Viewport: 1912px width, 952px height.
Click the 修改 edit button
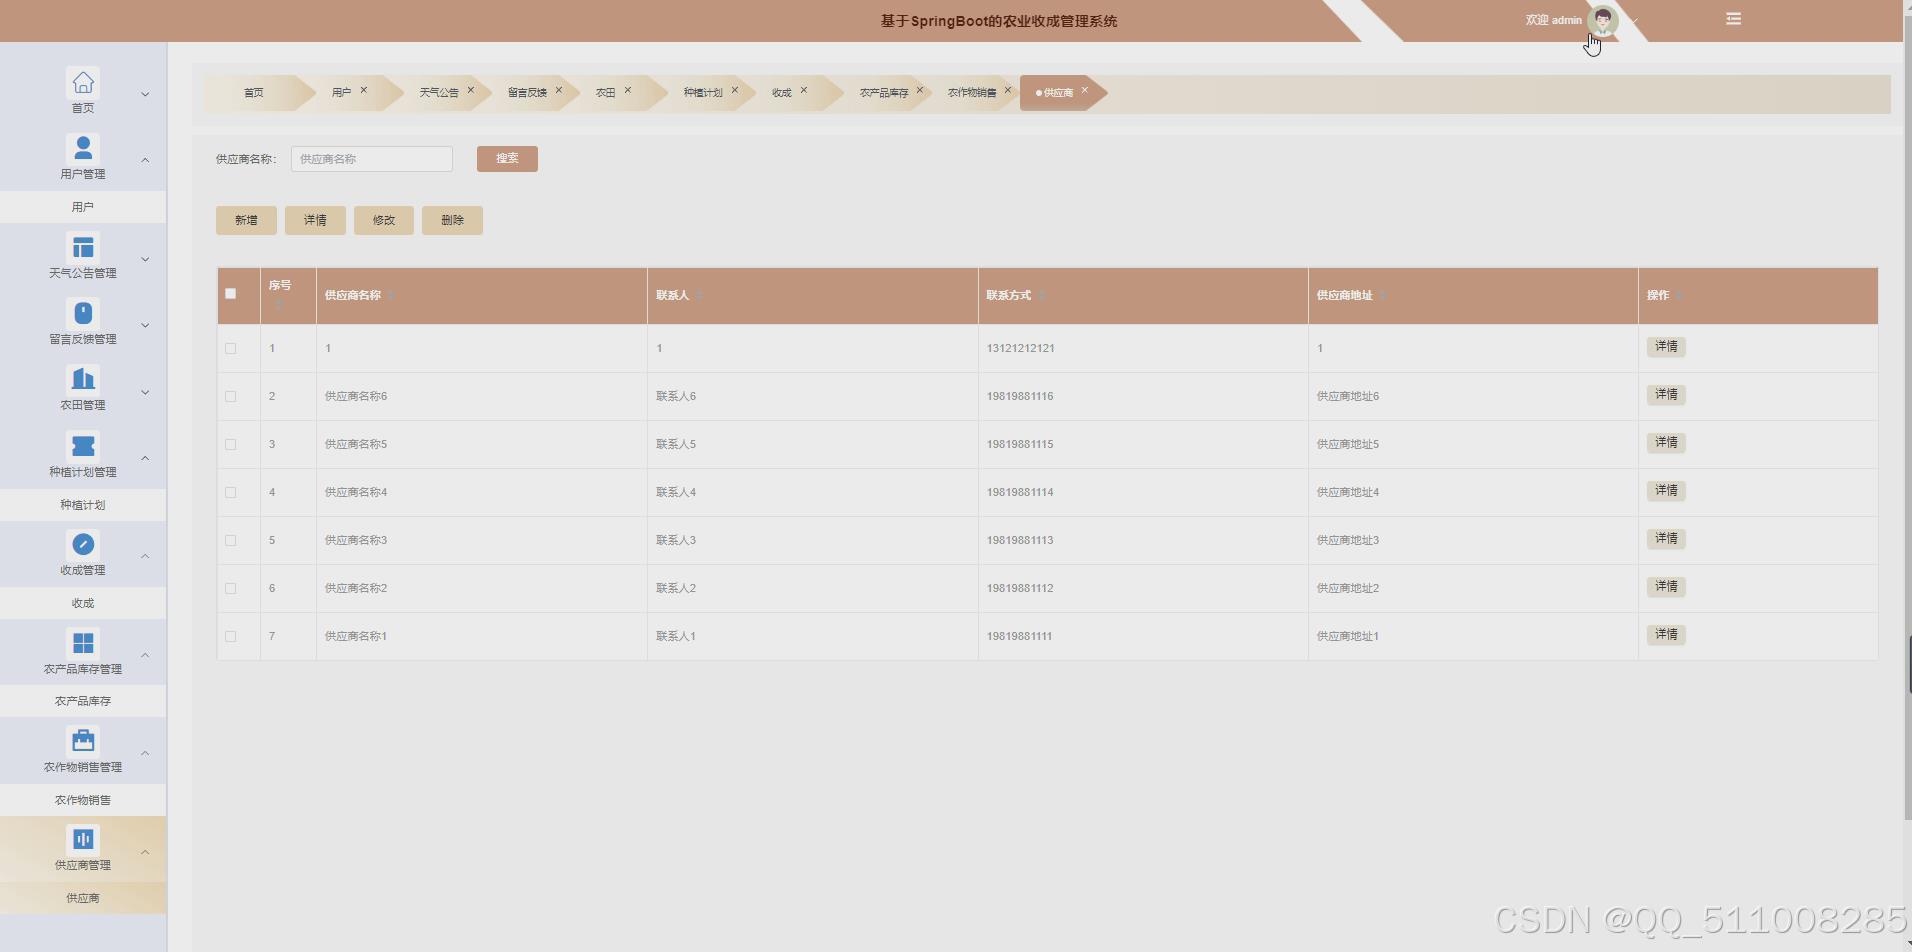click(384, 221)
